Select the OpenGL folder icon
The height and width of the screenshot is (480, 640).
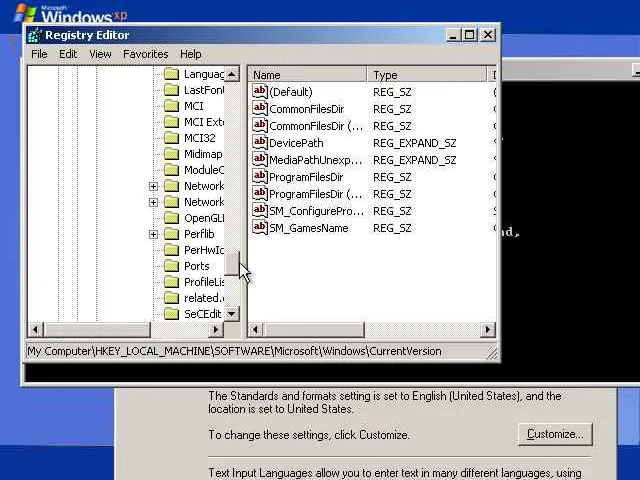pos(171,218)
